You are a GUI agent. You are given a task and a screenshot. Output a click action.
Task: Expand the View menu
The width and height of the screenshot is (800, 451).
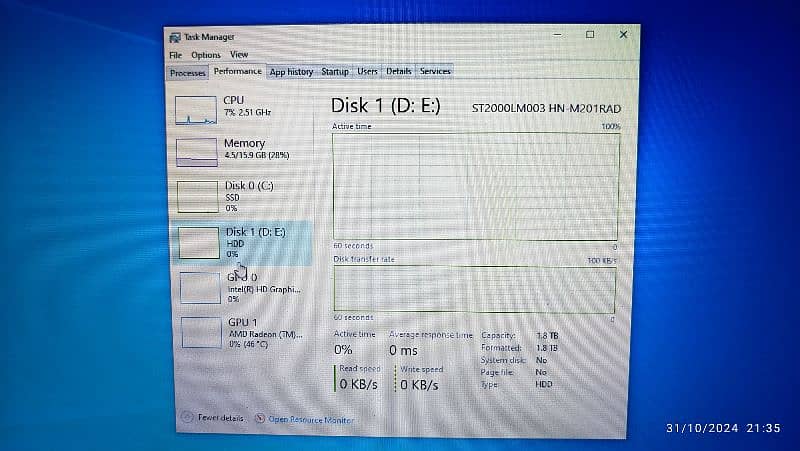(x=239, y=55)
